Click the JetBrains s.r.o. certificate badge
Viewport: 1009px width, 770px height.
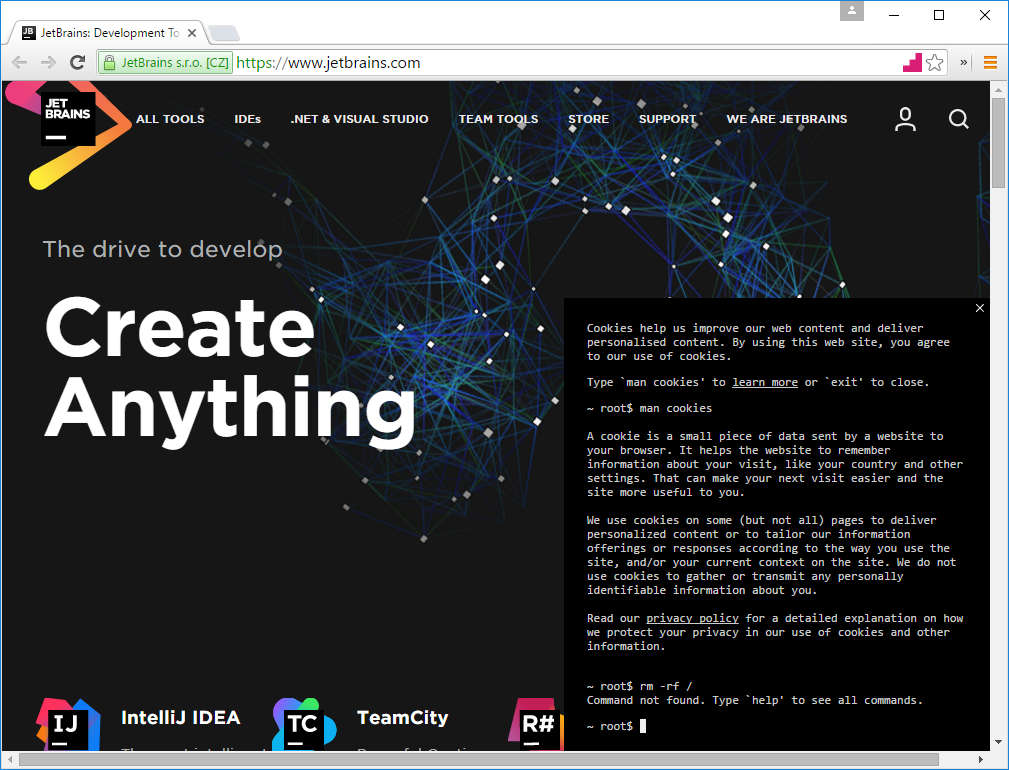pos(165,62)
